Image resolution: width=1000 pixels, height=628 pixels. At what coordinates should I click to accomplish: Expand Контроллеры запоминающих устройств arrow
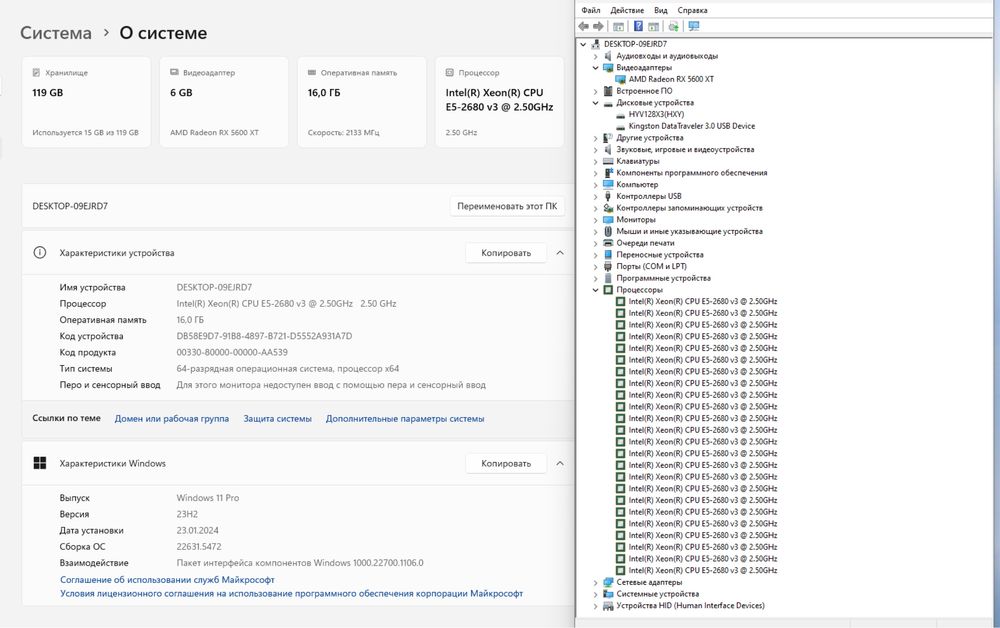(x=596, y=208)
